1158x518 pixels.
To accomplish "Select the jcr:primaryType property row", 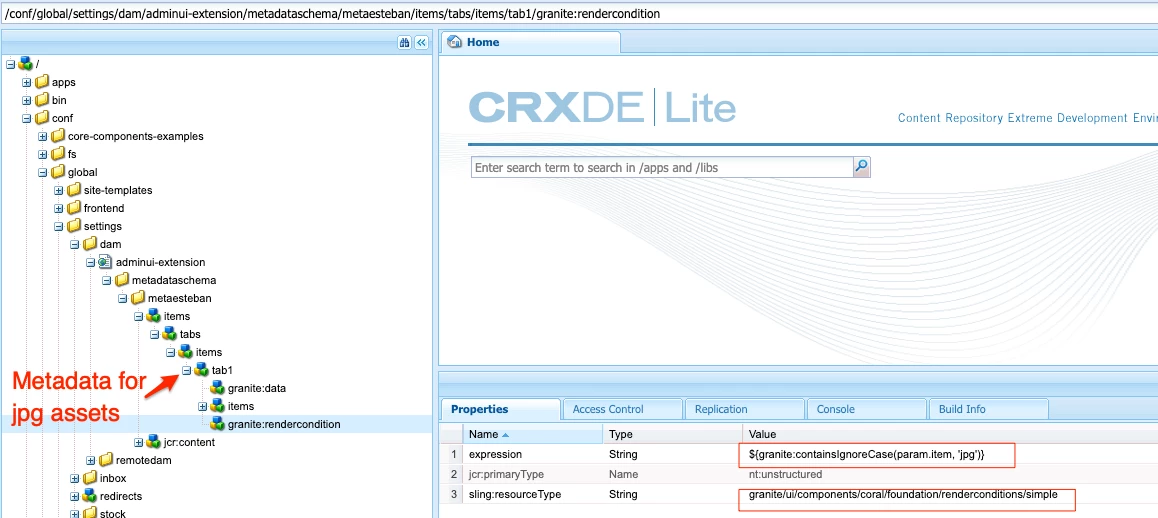I will pos(799,474).
